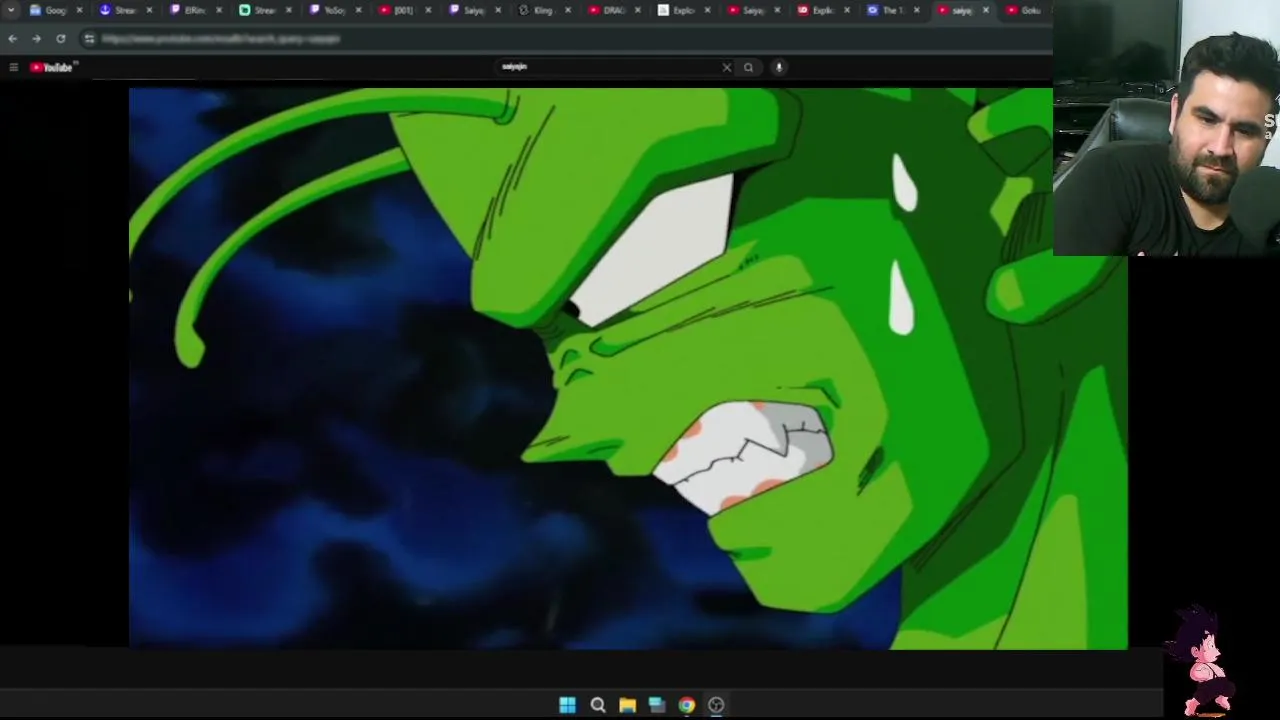Close the YoSoy tab
1280x720 pixels.
[358, 10]
